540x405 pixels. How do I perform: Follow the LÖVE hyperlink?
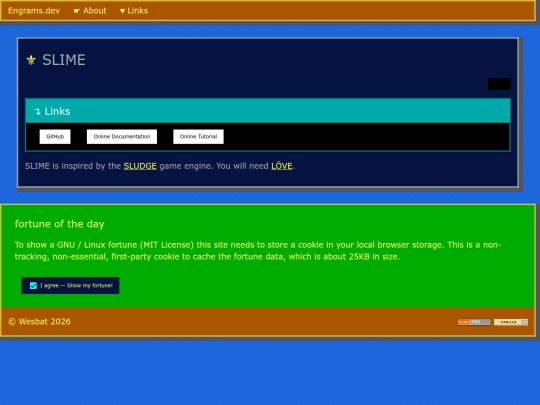pyautogui.click(x=282, y=166)
